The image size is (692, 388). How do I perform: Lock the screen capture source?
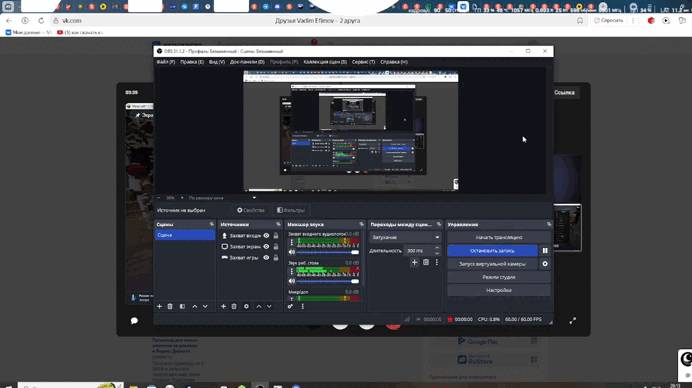(276, 247)
